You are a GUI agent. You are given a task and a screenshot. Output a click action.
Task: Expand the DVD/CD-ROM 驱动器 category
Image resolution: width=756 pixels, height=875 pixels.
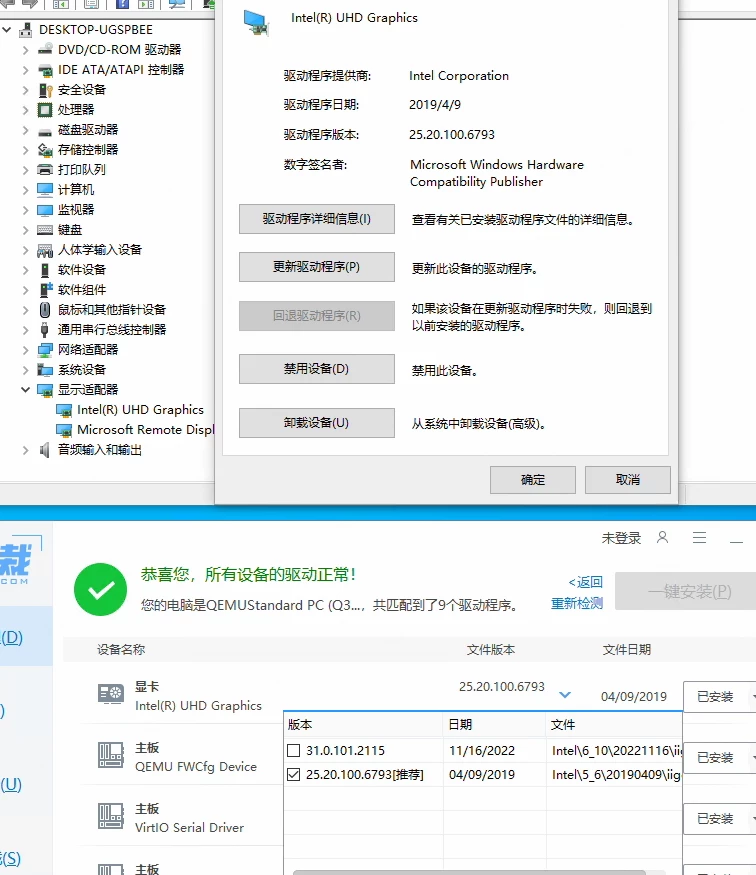point(25,50)
